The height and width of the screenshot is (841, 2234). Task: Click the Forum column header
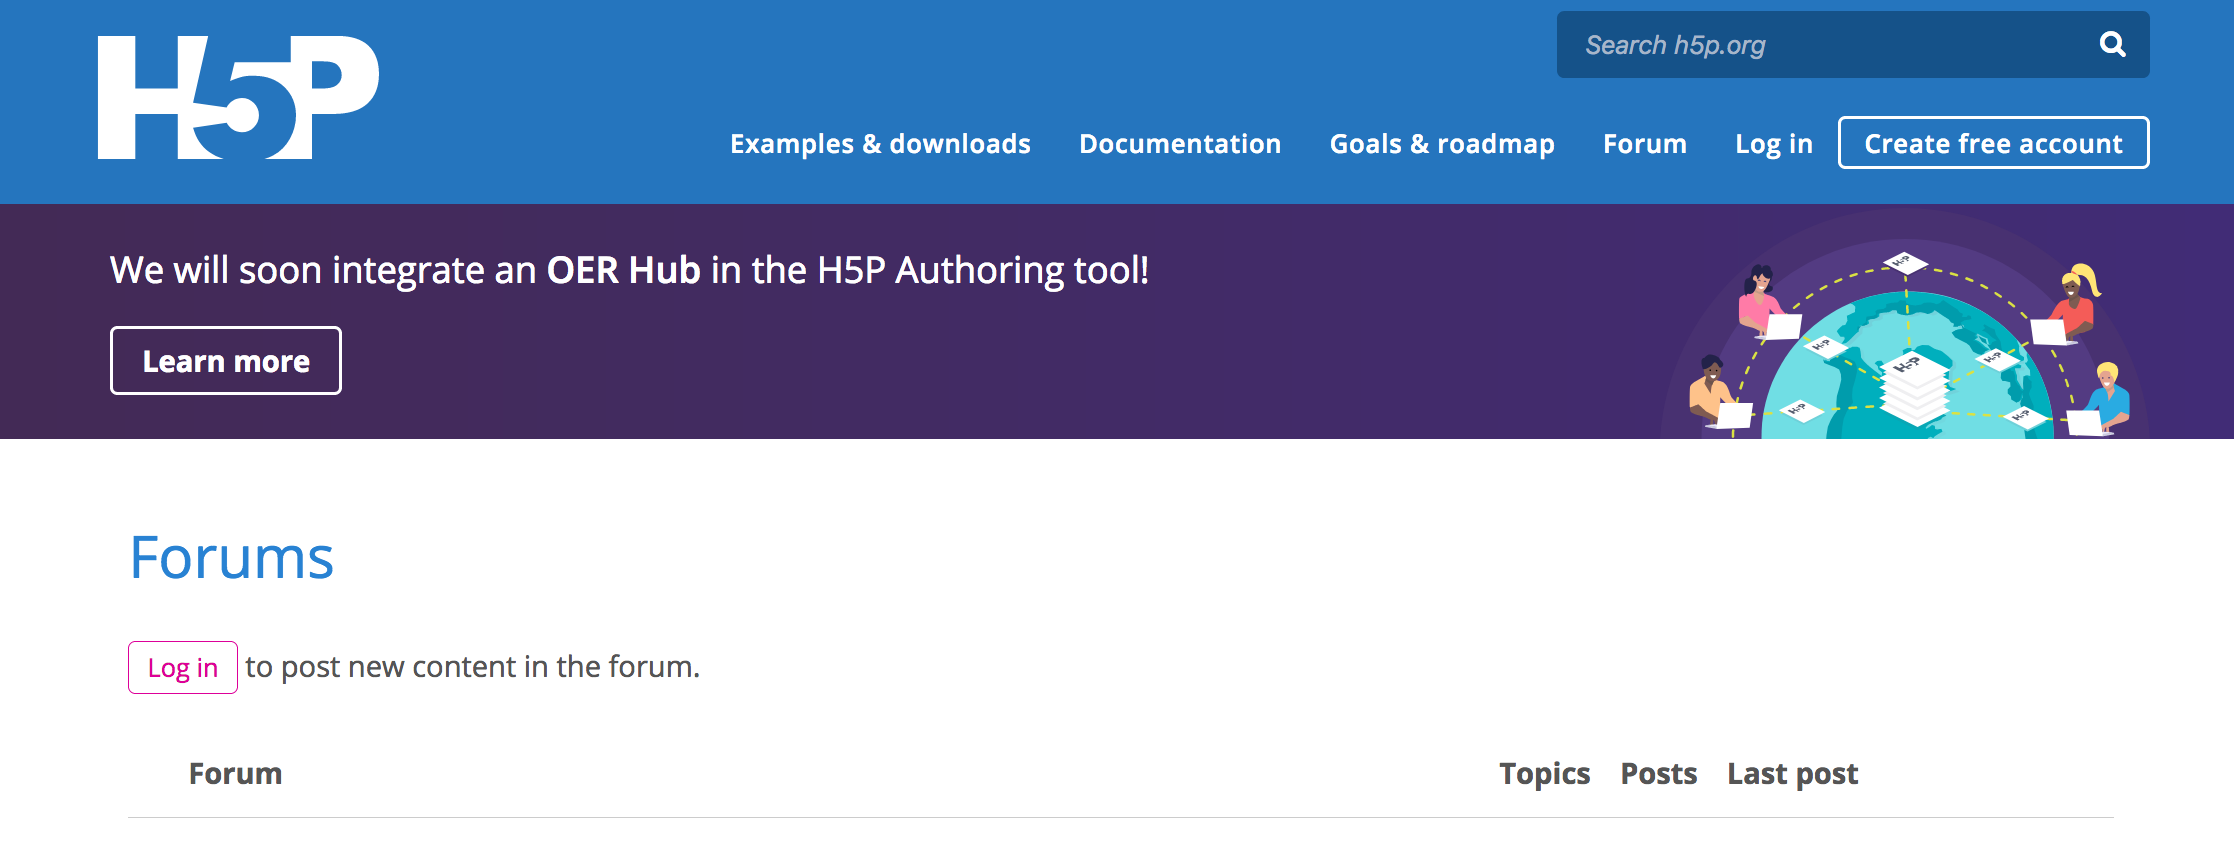pos(236,773)
